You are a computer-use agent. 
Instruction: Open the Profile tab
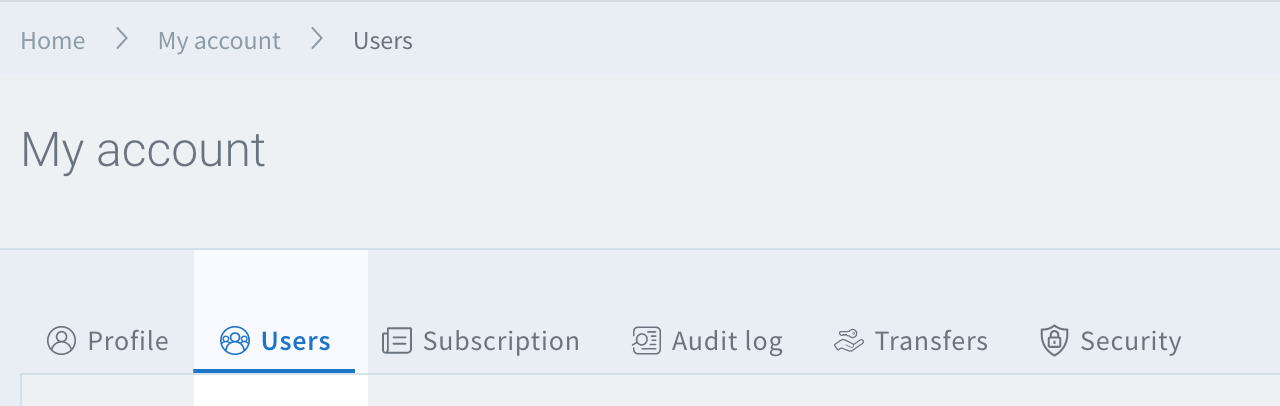coord(128,341)
